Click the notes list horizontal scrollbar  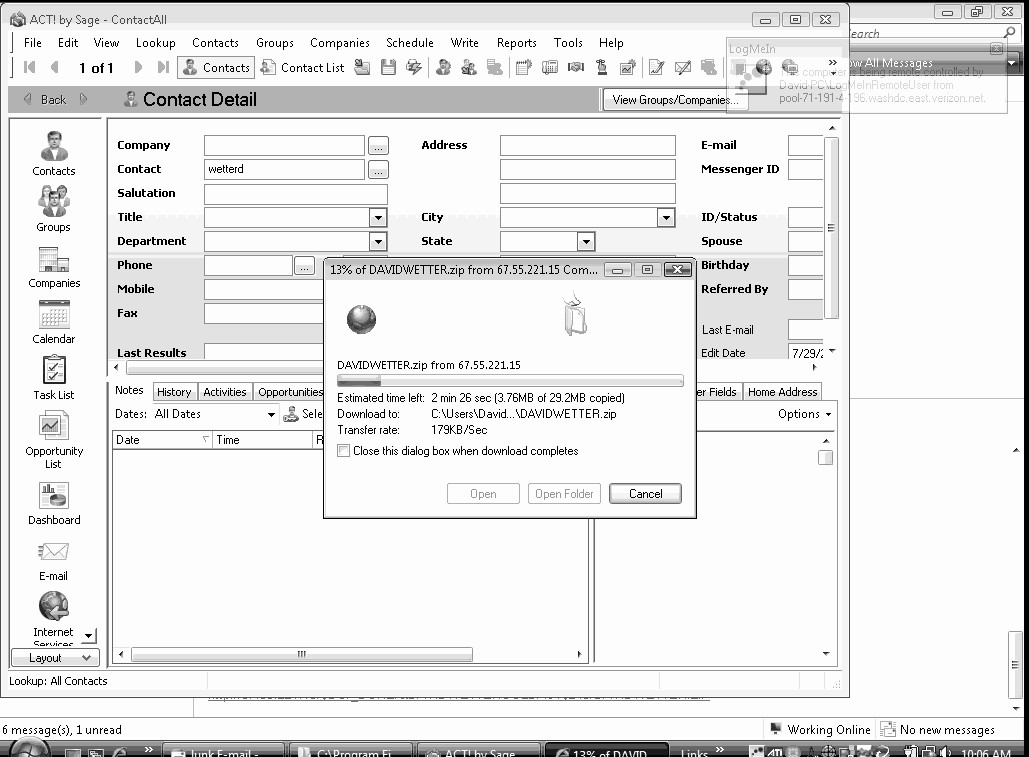301,654
